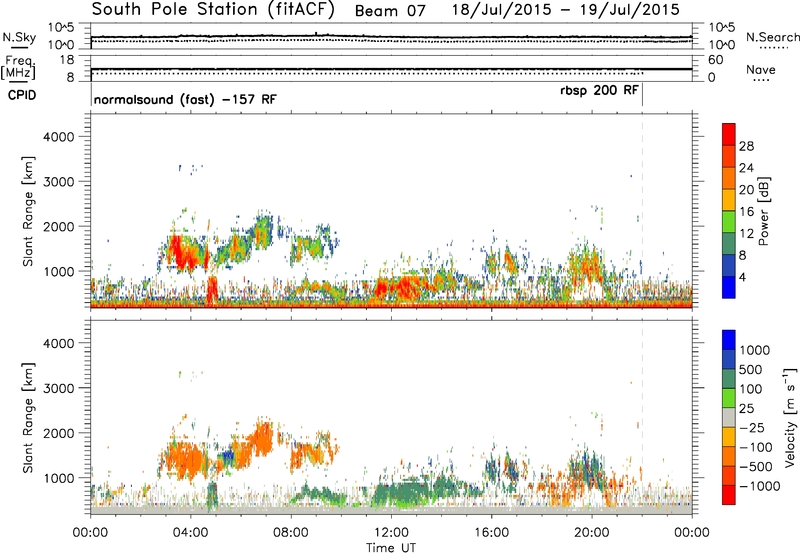Viewport: 800px width, 554px height.
Task: Click the "4" tick on power colorbar
Action: coord(743,278)
